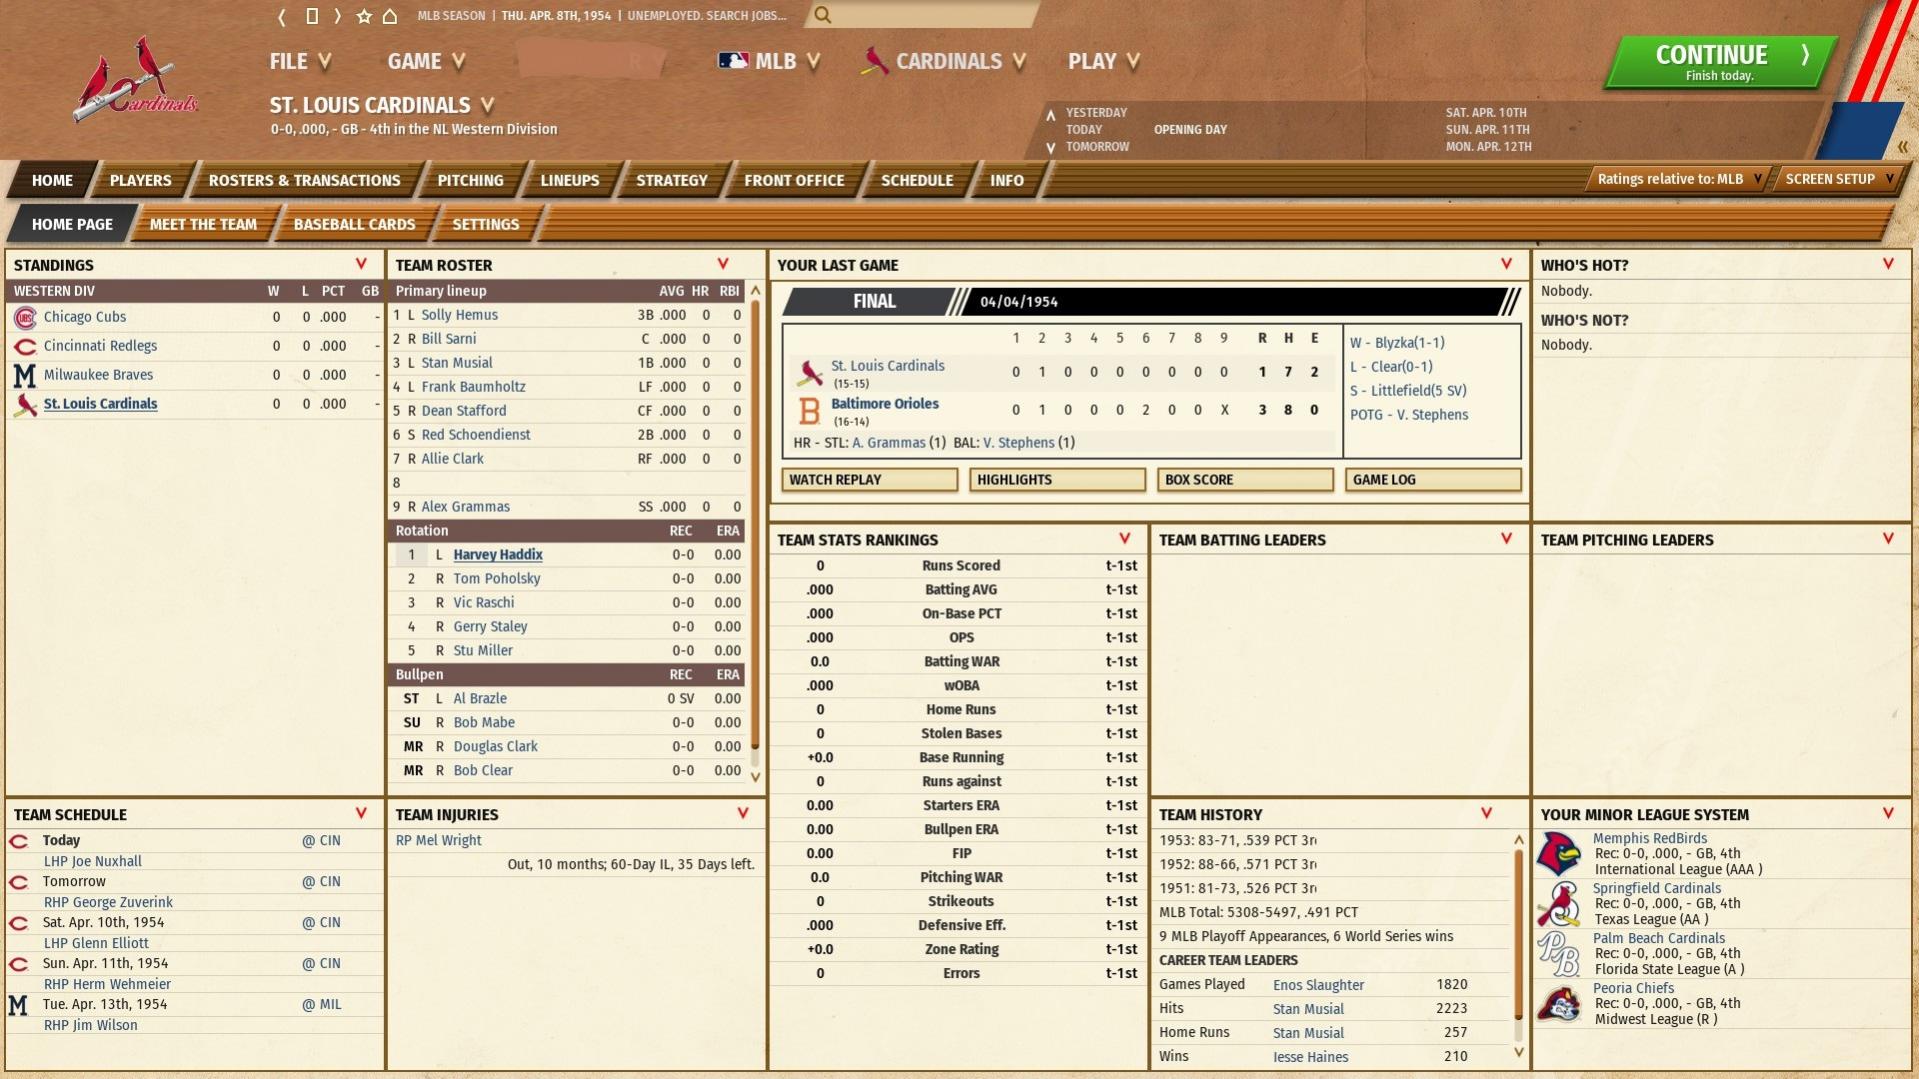Select the BASEBALL CARDS subtab
This screenshot has height=1079, width=1919.
pyautogui.click(x=354, y=224)
